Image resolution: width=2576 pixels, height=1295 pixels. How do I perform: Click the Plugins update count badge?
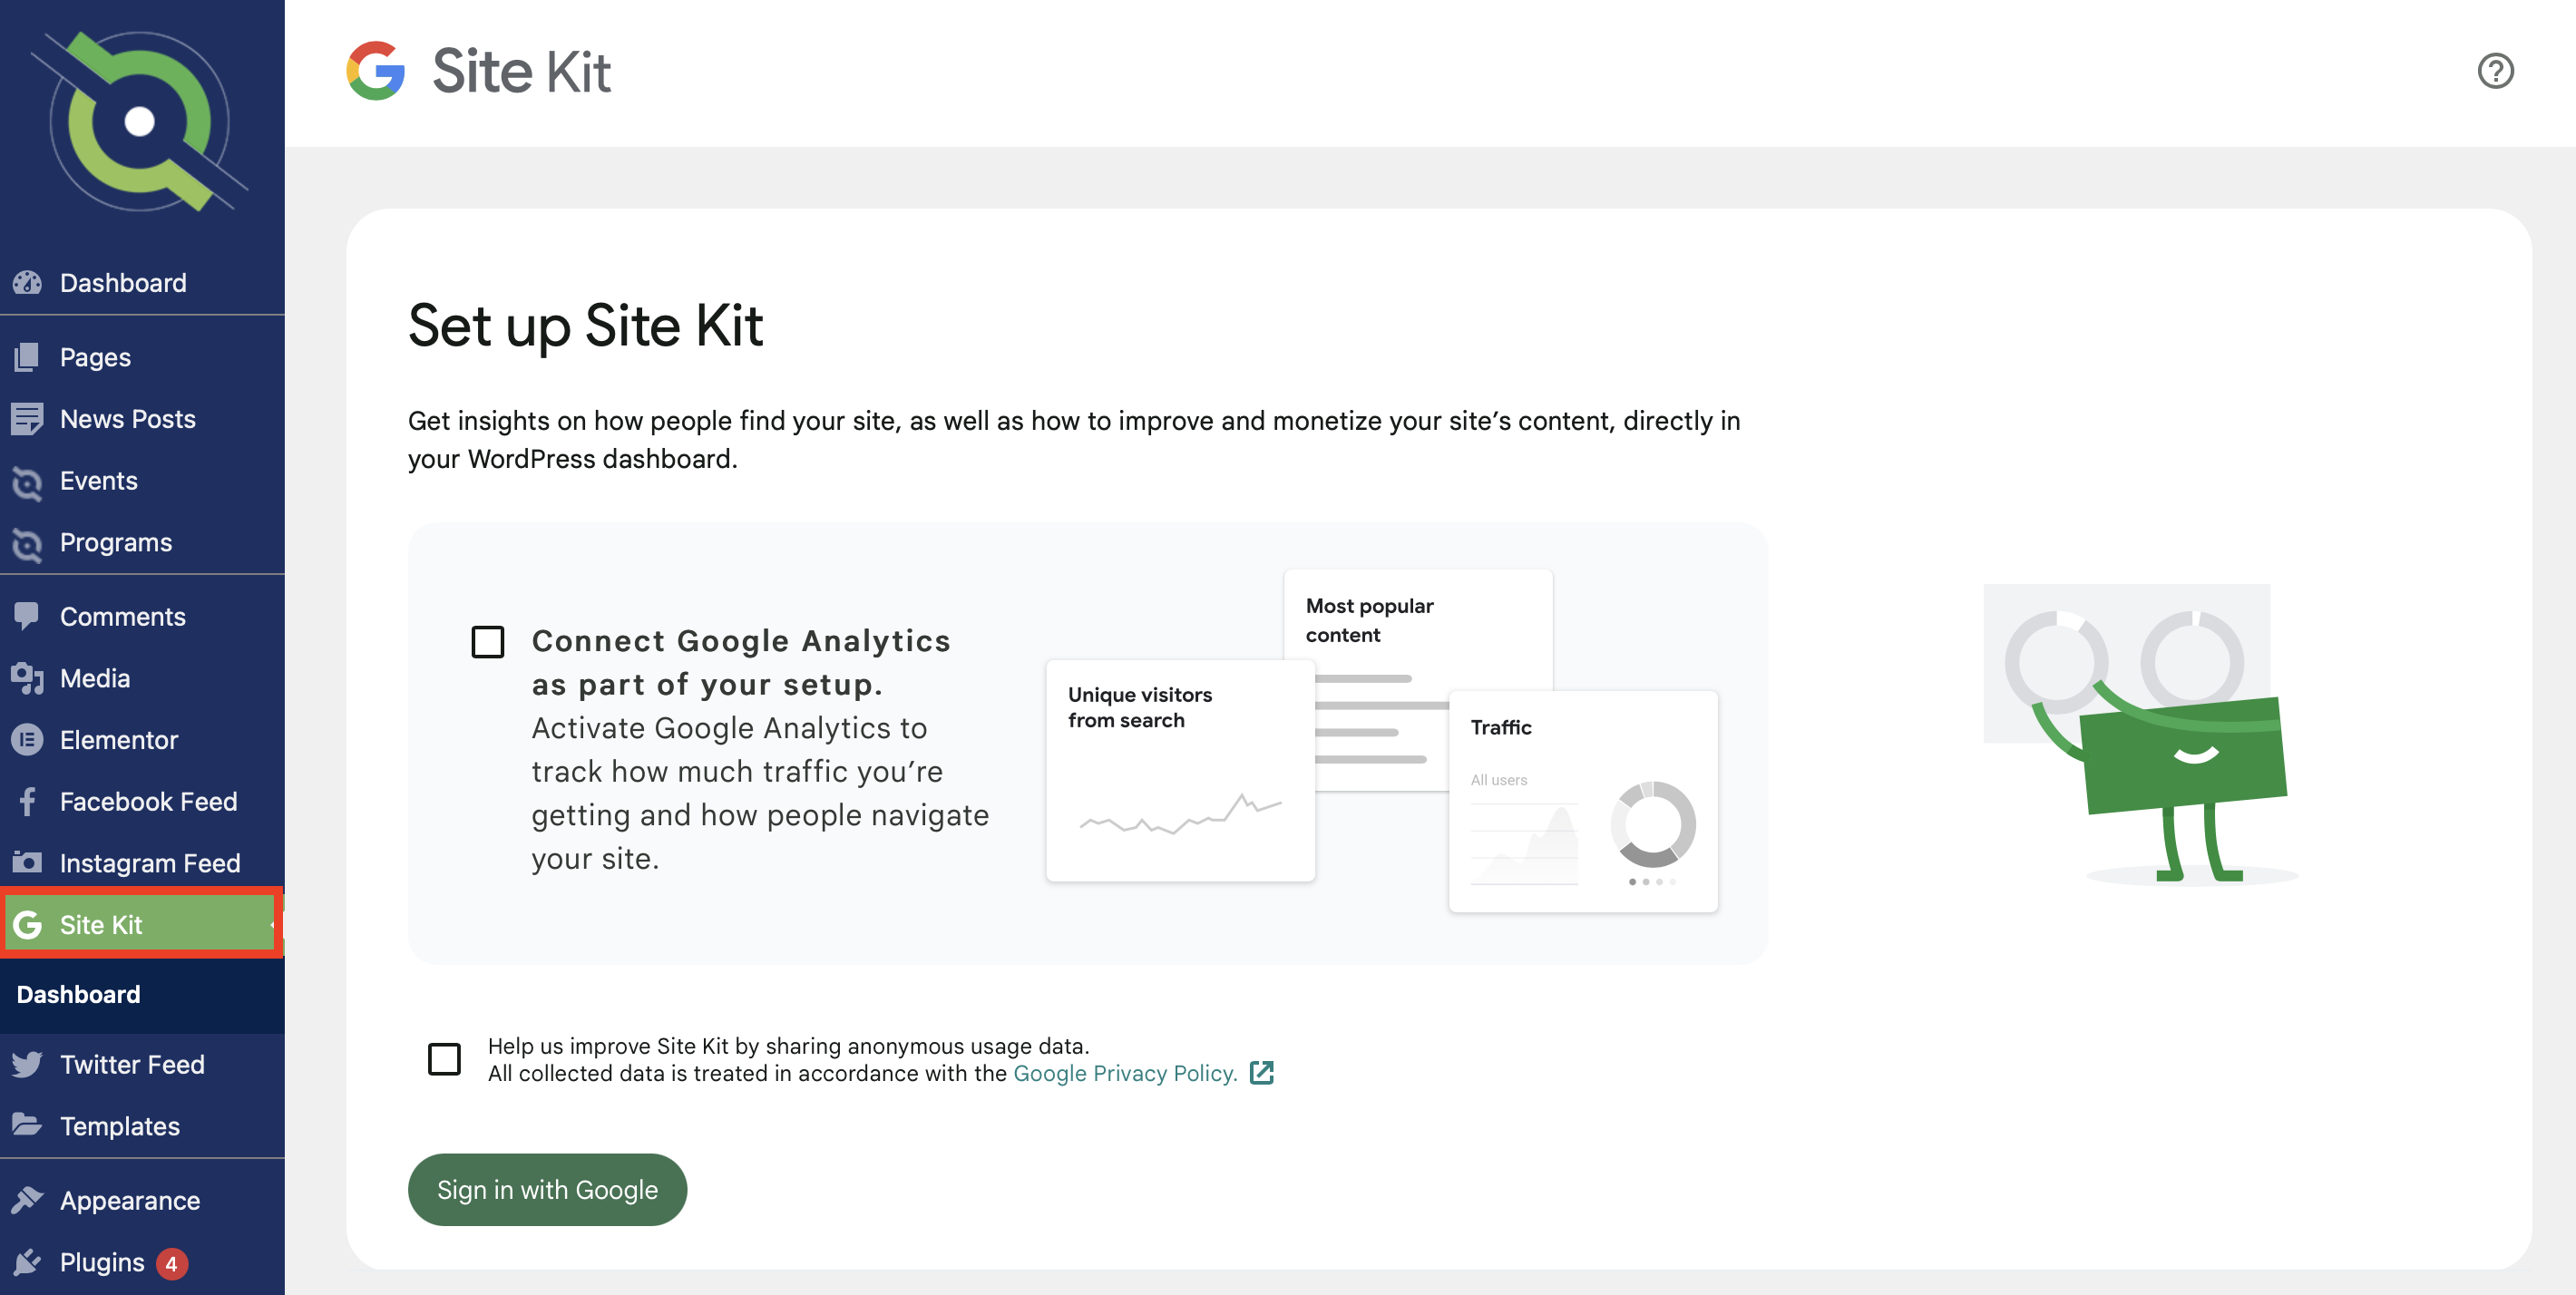click(x=172, y=1263)
